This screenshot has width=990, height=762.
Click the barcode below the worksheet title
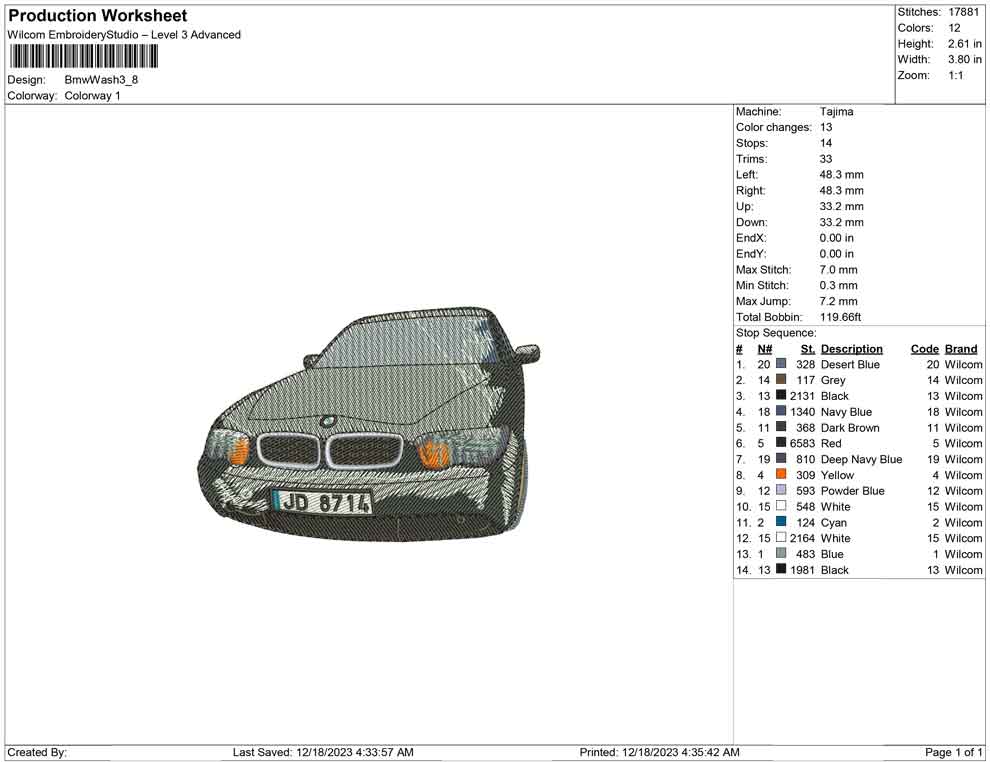[x=83, y=56]
